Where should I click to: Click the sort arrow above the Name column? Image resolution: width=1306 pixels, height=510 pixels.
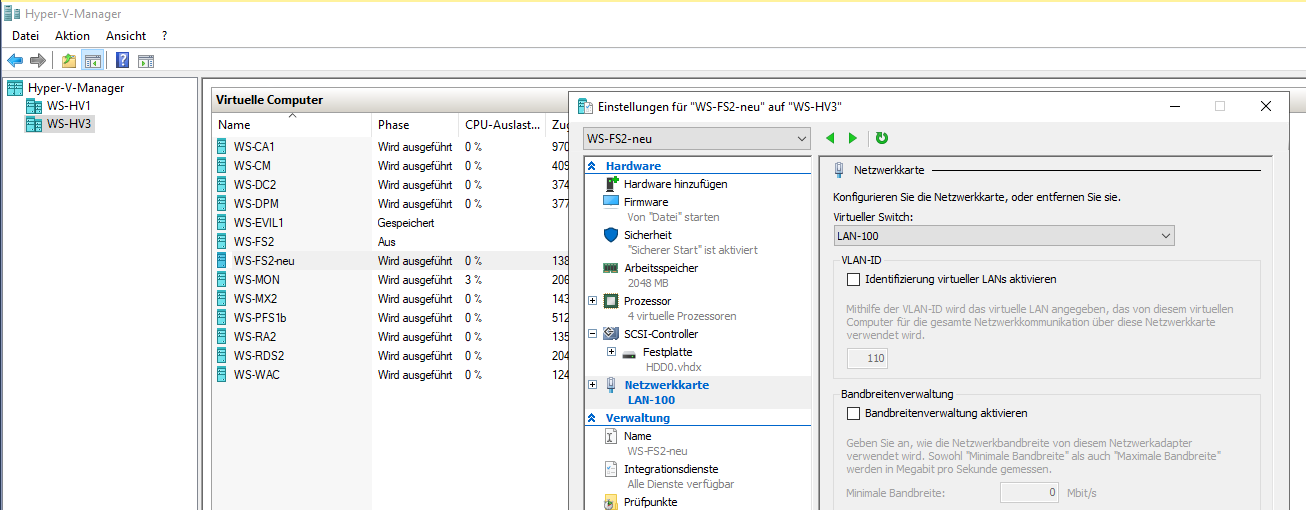tap(292, 116)
